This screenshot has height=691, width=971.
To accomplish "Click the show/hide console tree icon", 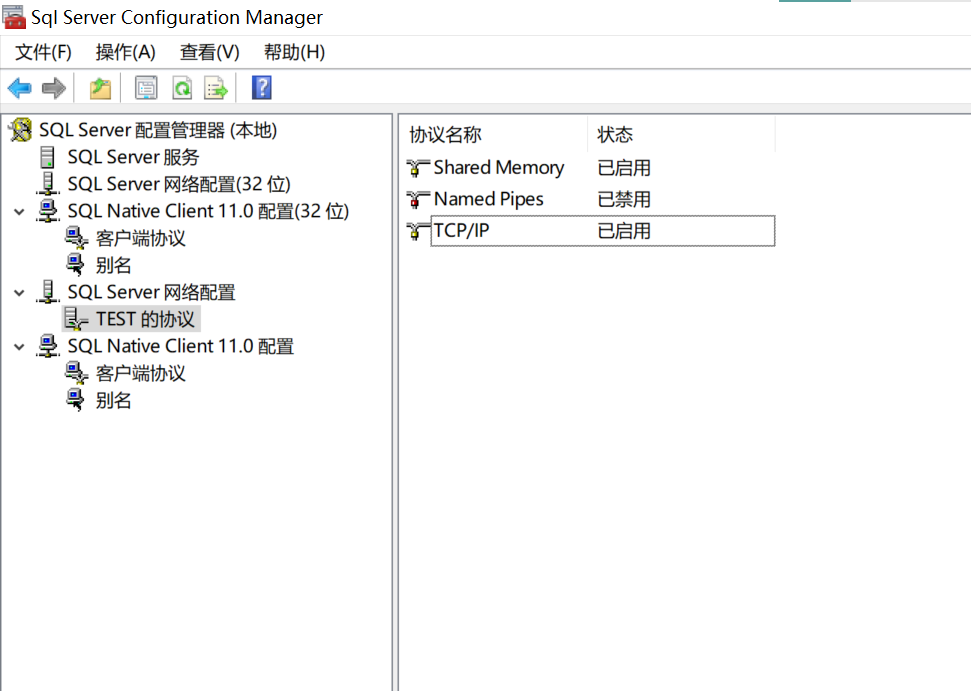I will tap(145, 88).
